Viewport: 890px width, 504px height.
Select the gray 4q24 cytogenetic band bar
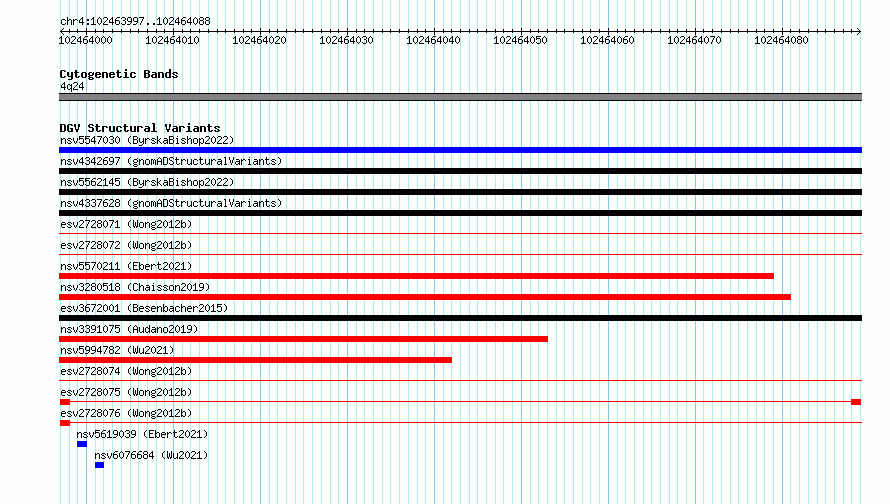pos(460,97)
